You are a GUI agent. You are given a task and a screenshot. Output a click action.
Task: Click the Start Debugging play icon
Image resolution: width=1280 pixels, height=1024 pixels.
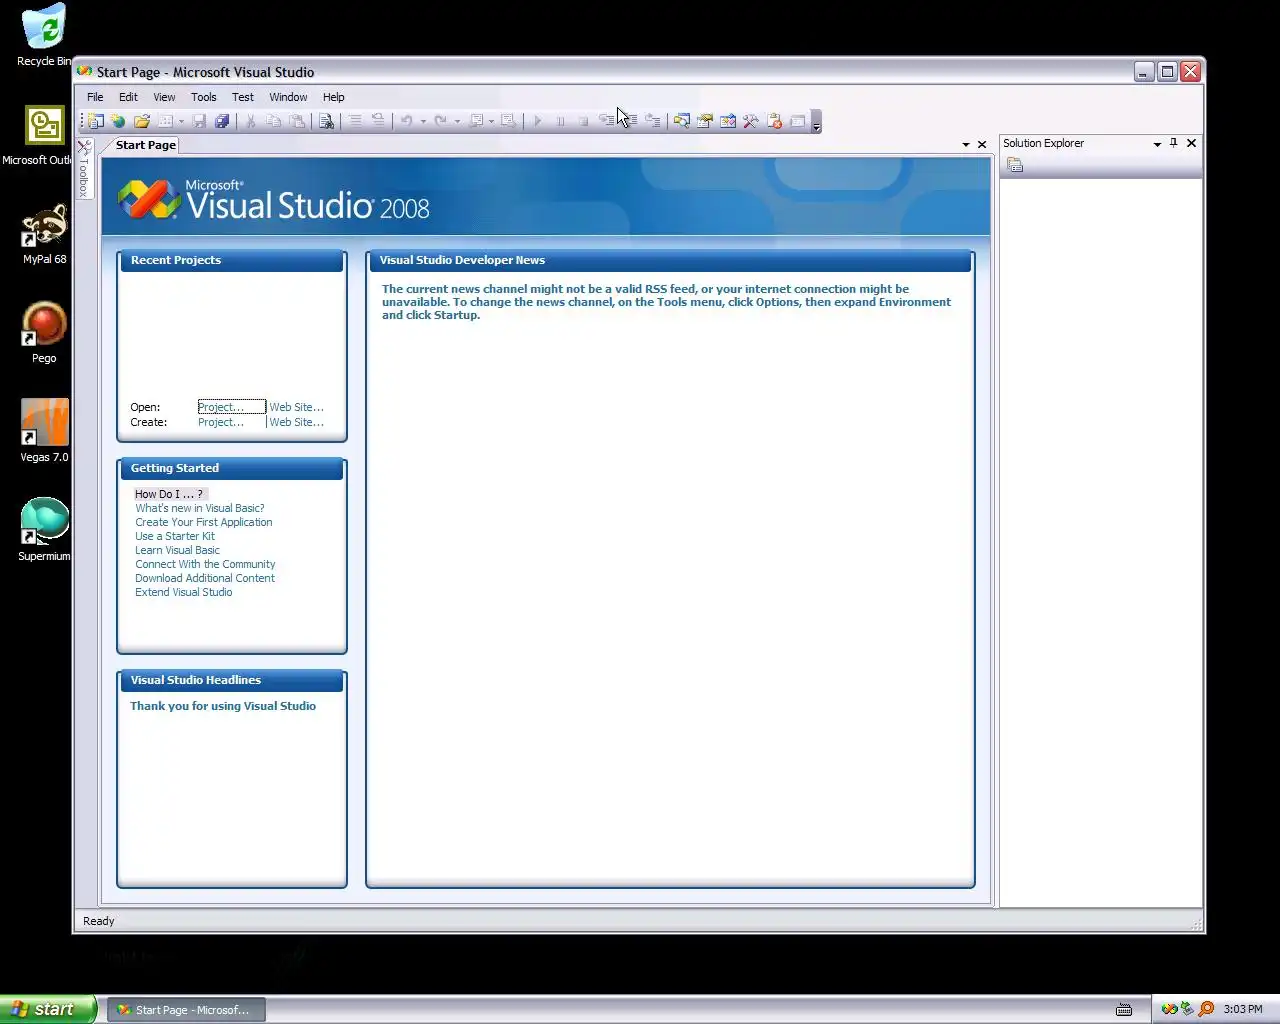537,121
